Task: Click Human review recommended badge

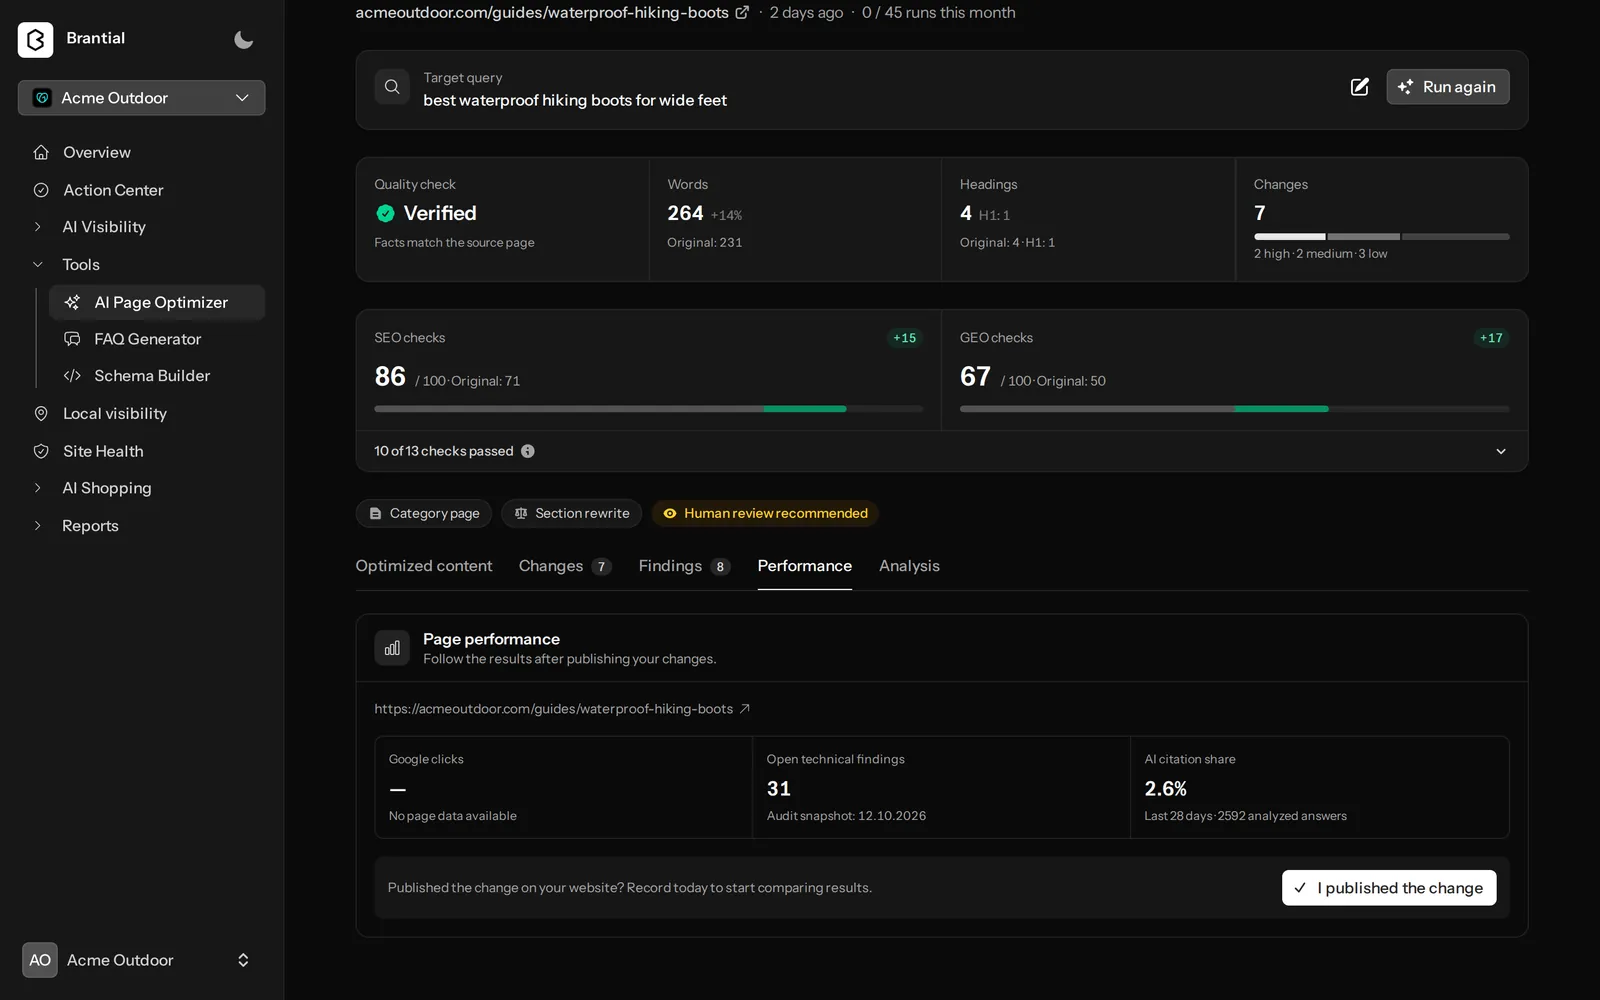Action: click(x=765, y=514)
